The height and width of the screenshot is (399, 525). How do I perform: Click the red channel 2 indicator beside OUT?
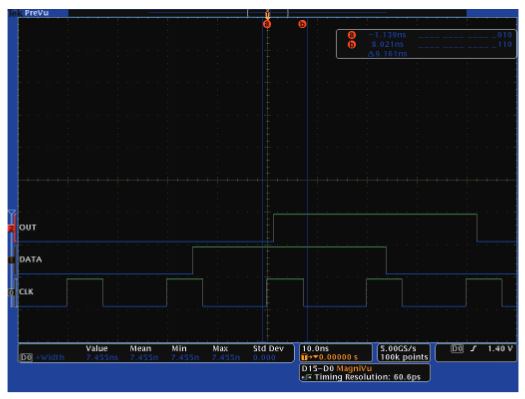[x=11, y=228]
